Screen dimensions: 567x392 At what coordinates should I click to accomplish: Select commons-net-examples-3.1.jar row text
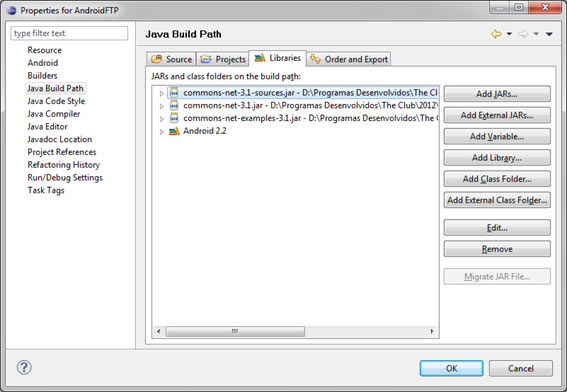click(311, 118)
